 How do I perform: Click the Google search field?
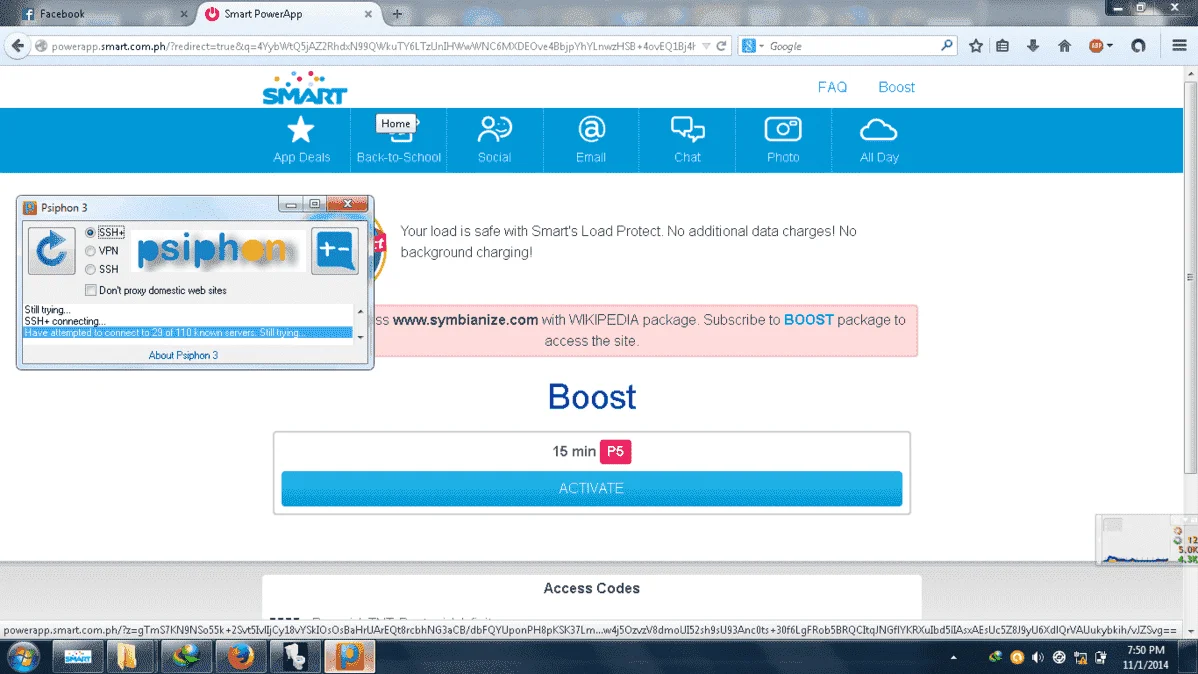[x=852, y=46]
